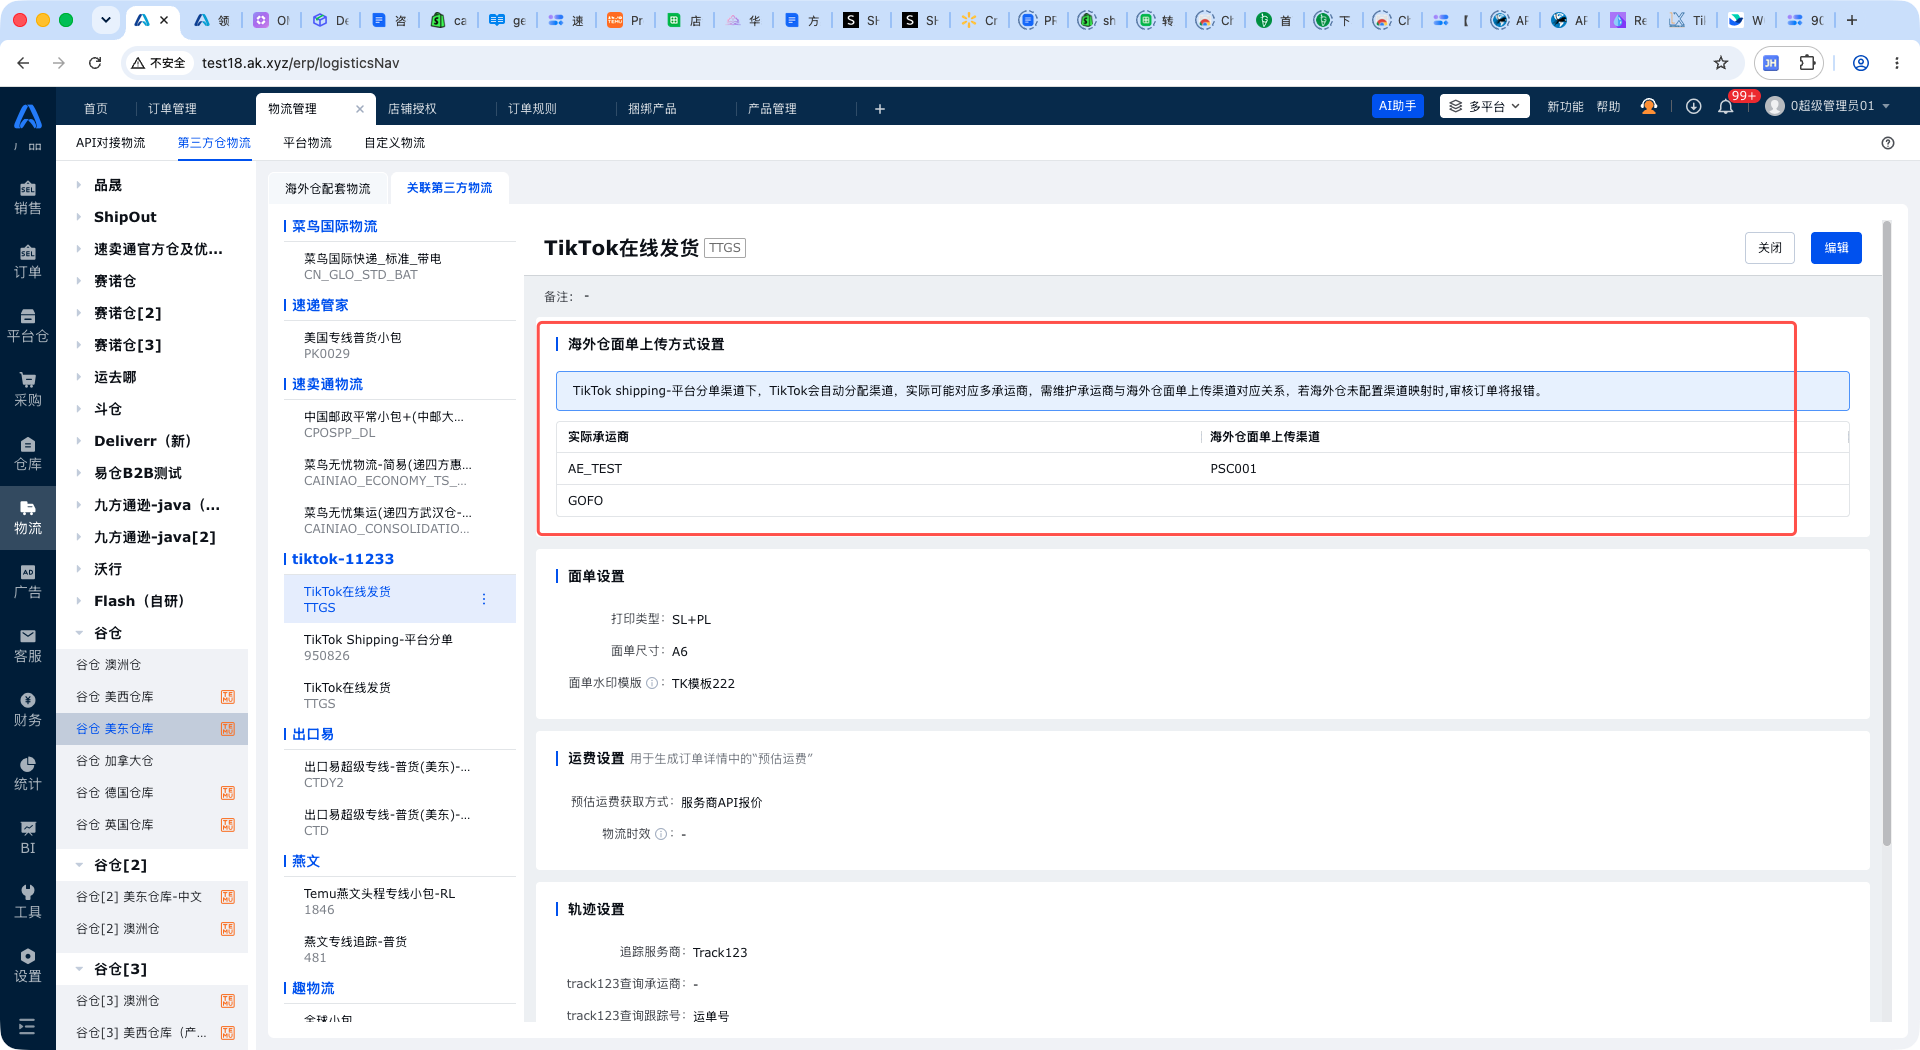1920x1050 pixels.
Task: Open the 统计 sidebar module
Action: 28,774
